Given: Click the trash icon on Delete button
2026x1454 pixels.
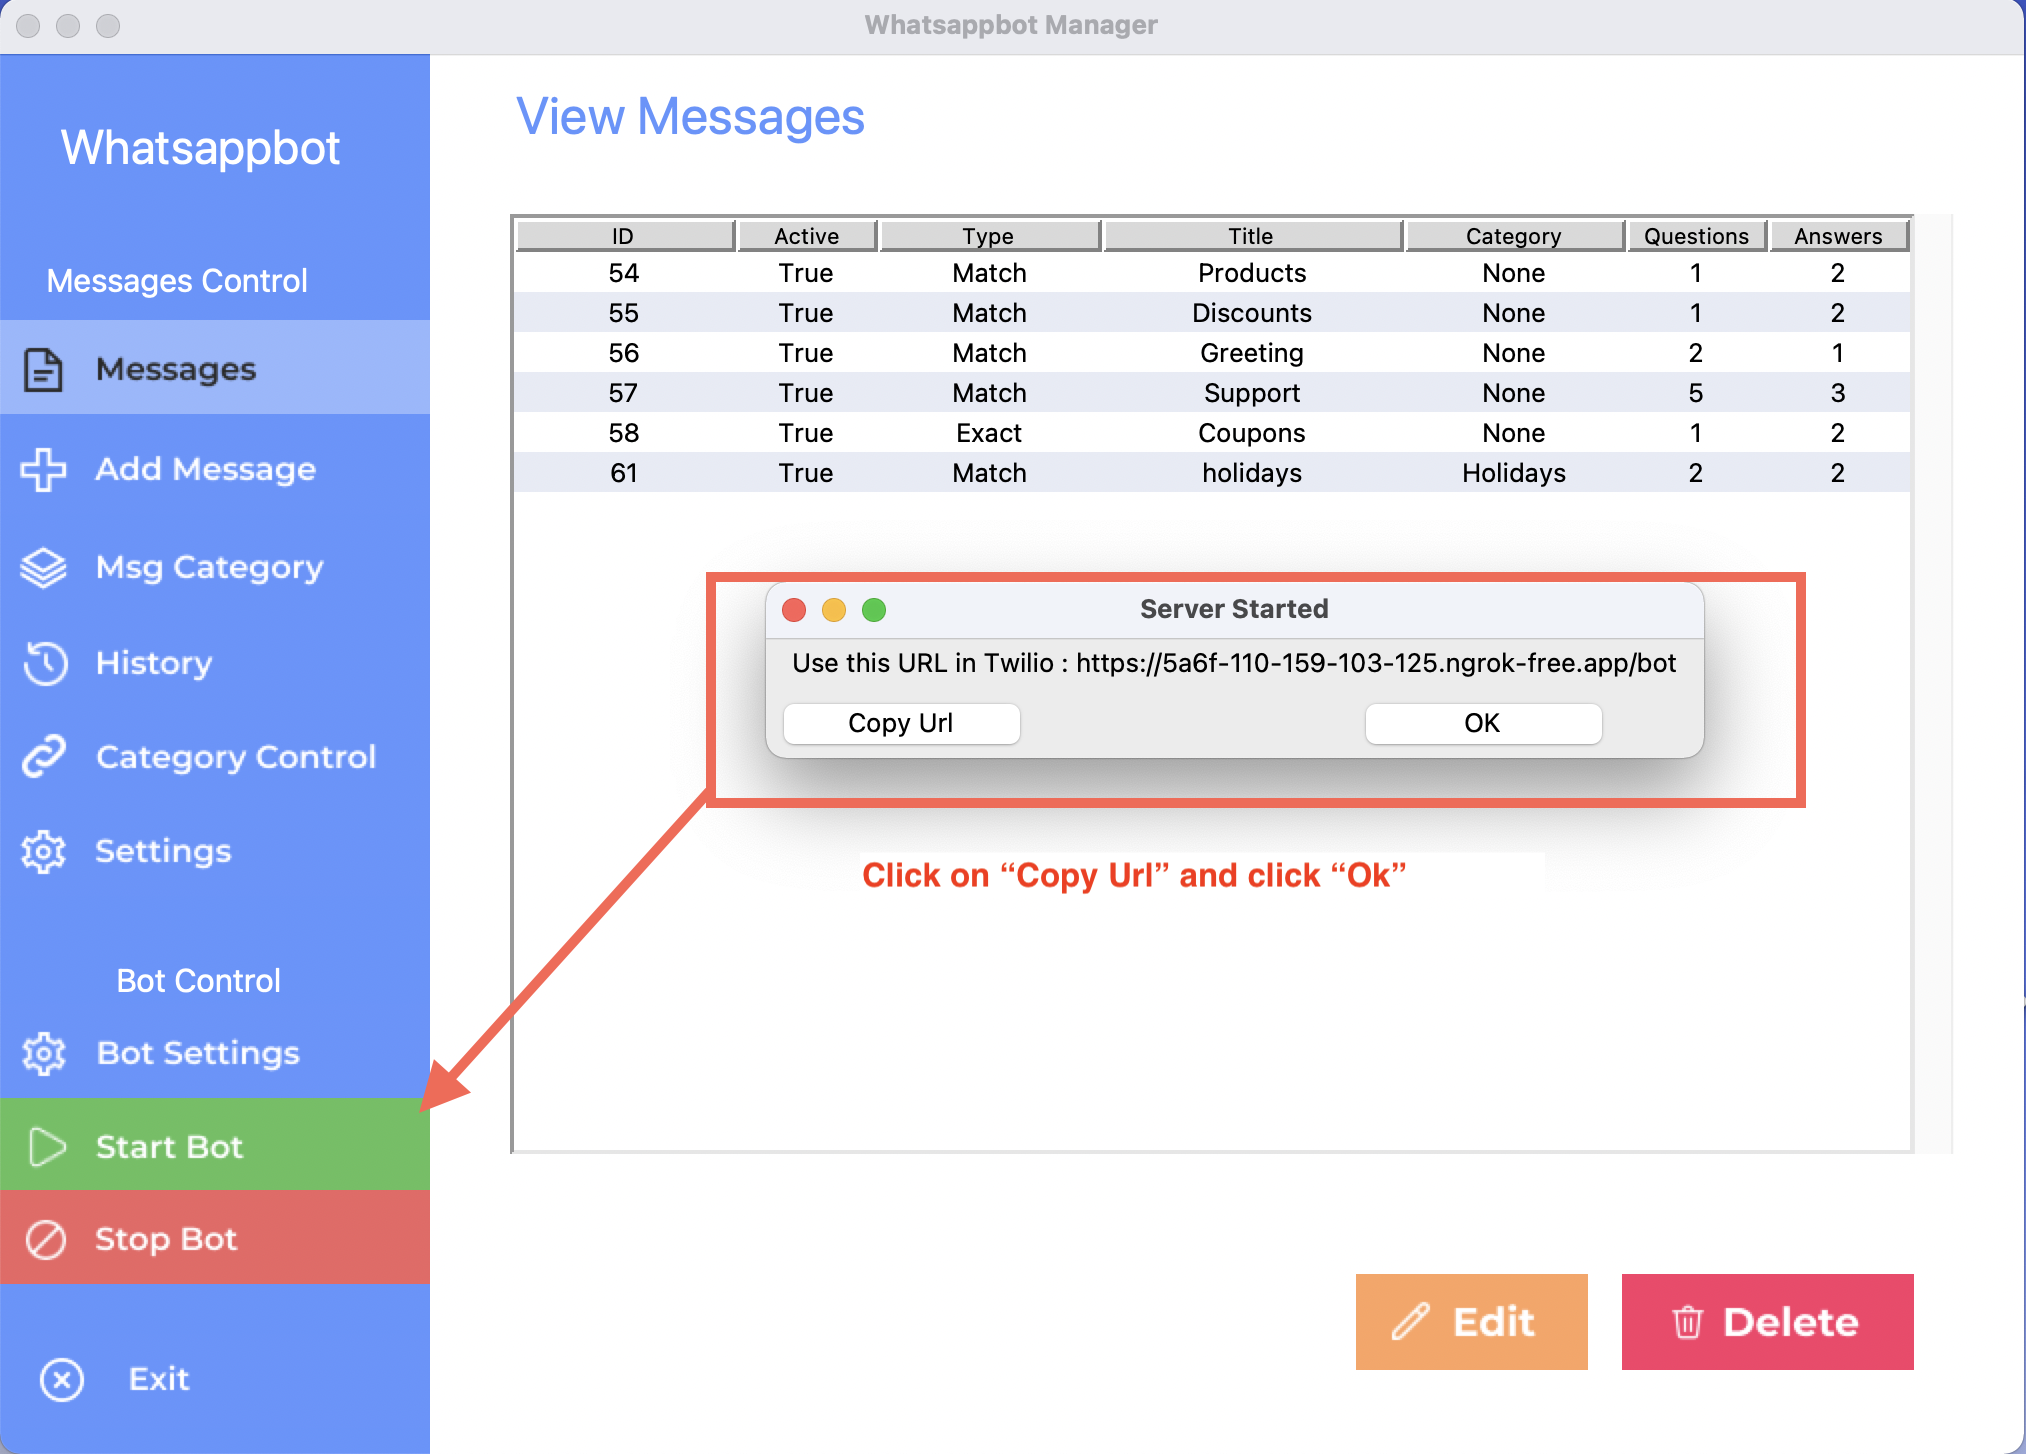Looking at the screenshot, I should pos(1687,1322).
